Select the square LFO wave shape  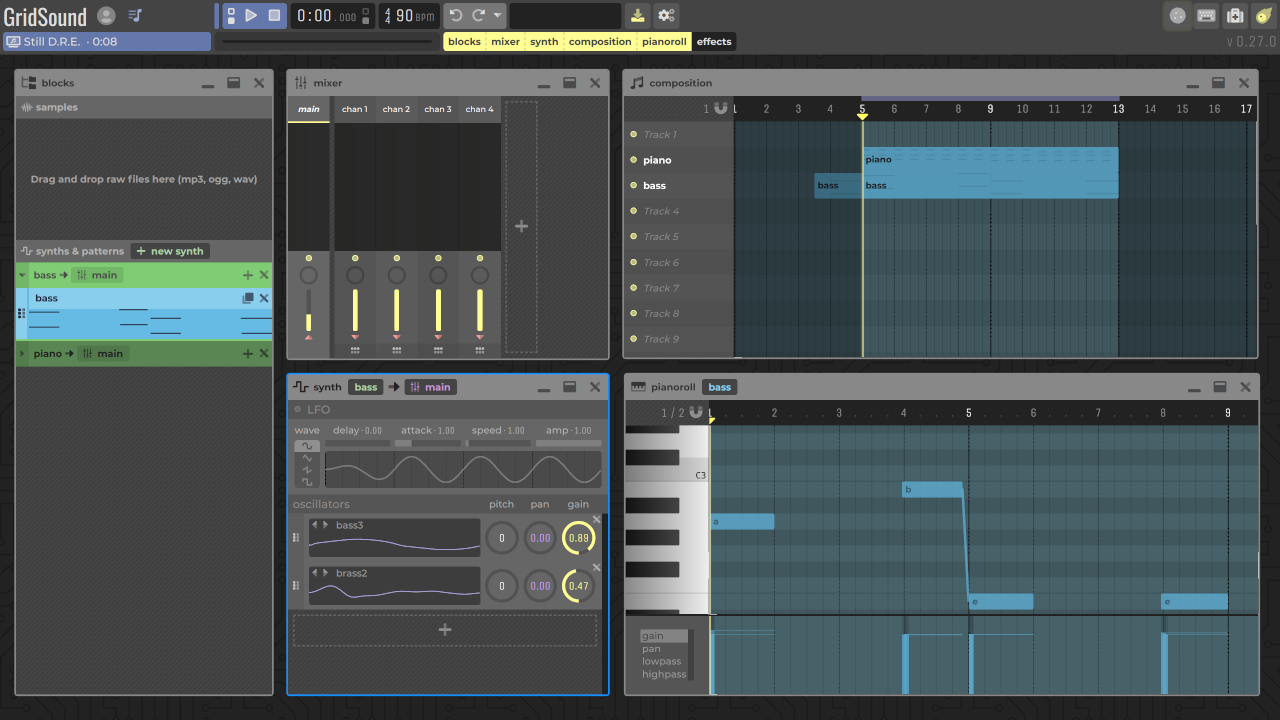tap(307, 482)
